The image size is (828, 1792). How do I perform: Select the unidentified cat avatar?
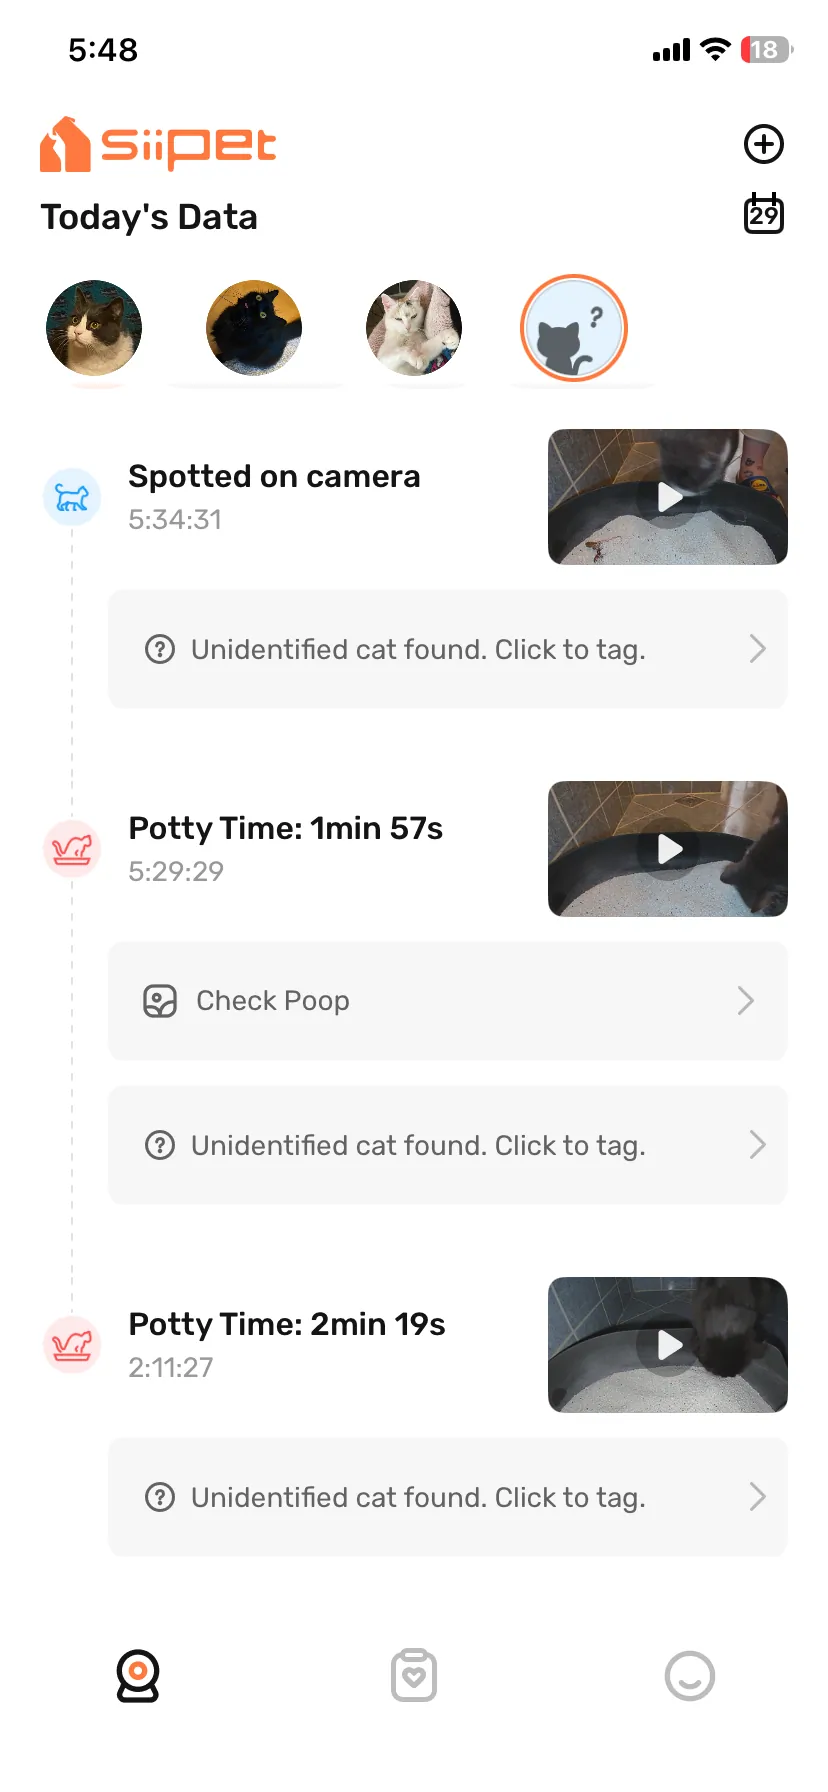[x=574, y=328]
